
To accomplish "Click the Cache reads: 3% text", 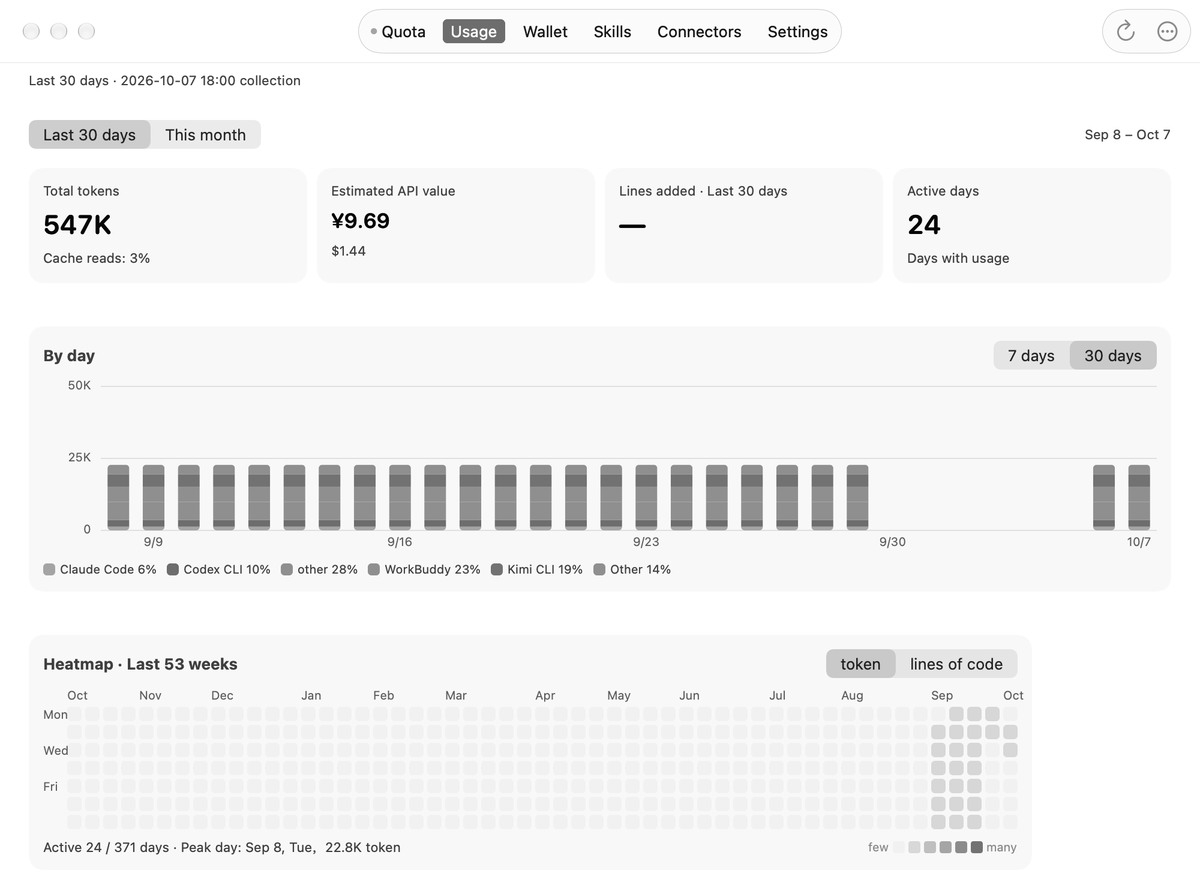I will pos(96,258).
